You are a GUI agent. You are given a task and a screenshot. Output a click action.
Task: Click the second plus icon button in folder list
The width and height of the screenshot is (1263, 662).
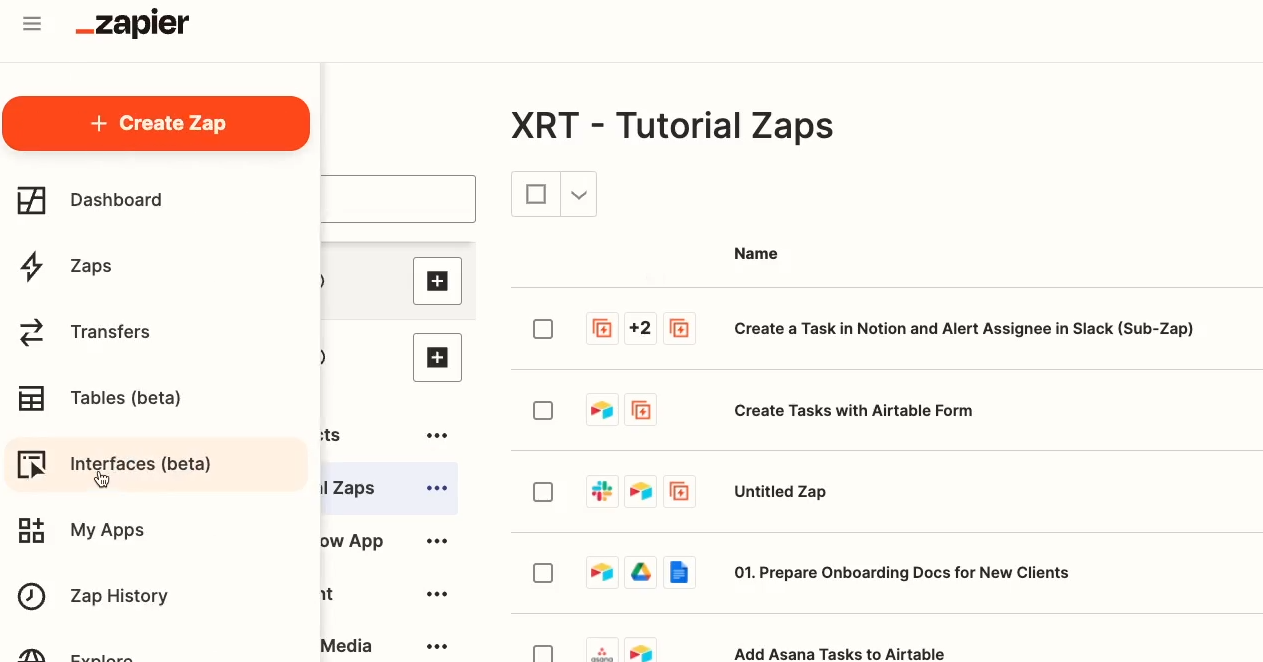click(x=437, y=357)
